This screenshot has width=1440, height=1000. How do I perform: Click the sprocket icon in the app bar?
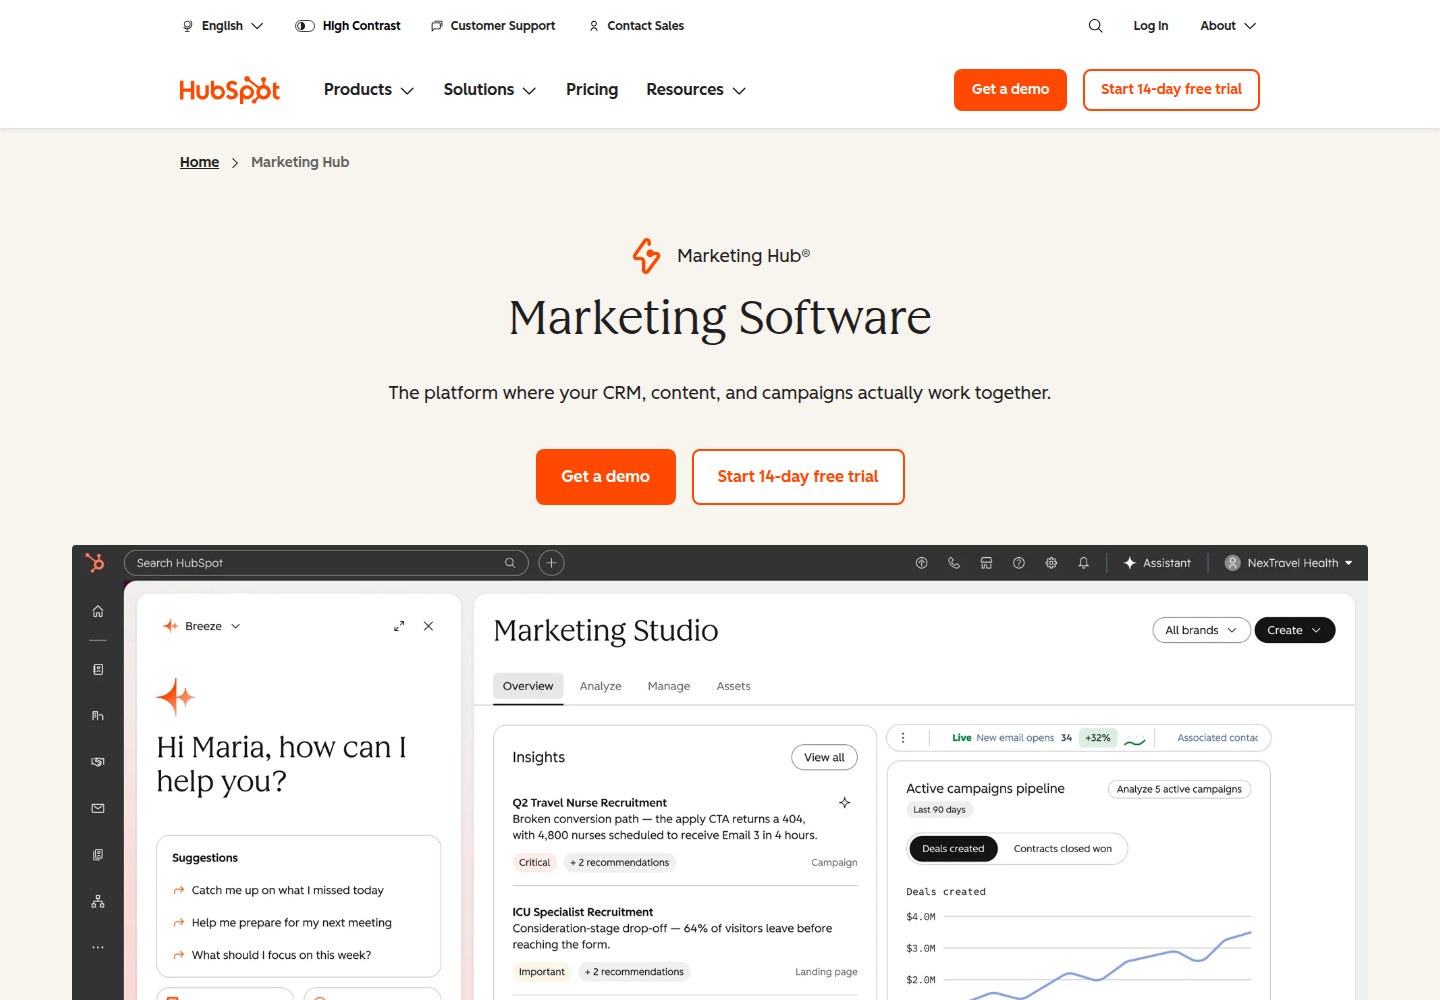click(x=95, y=563)
